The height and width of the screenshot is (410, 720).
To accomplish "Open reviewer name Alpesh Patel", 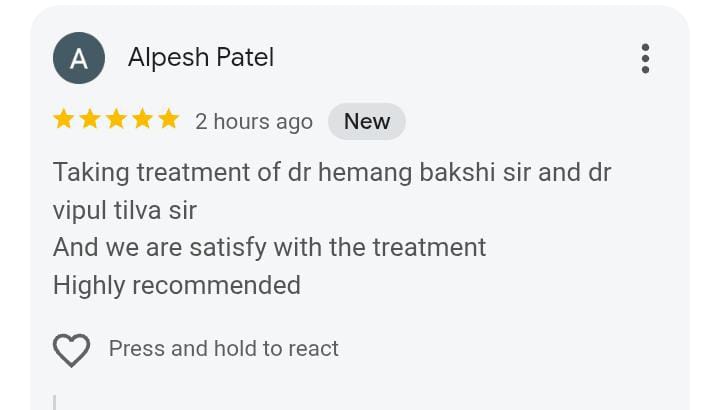I will 200,58.
